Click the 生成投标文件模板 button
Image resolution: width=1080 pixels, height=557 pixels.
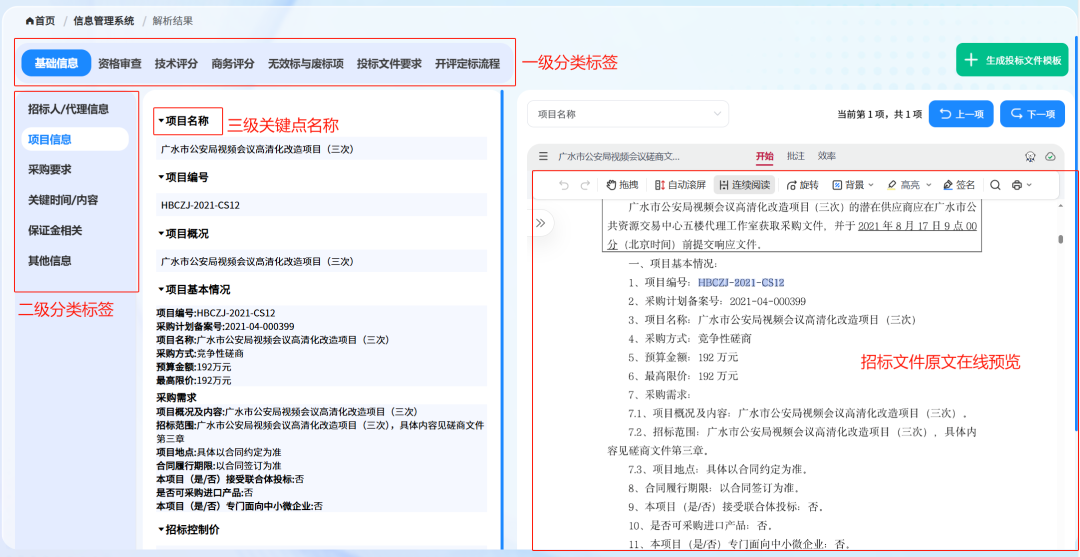click(1012, 60)
